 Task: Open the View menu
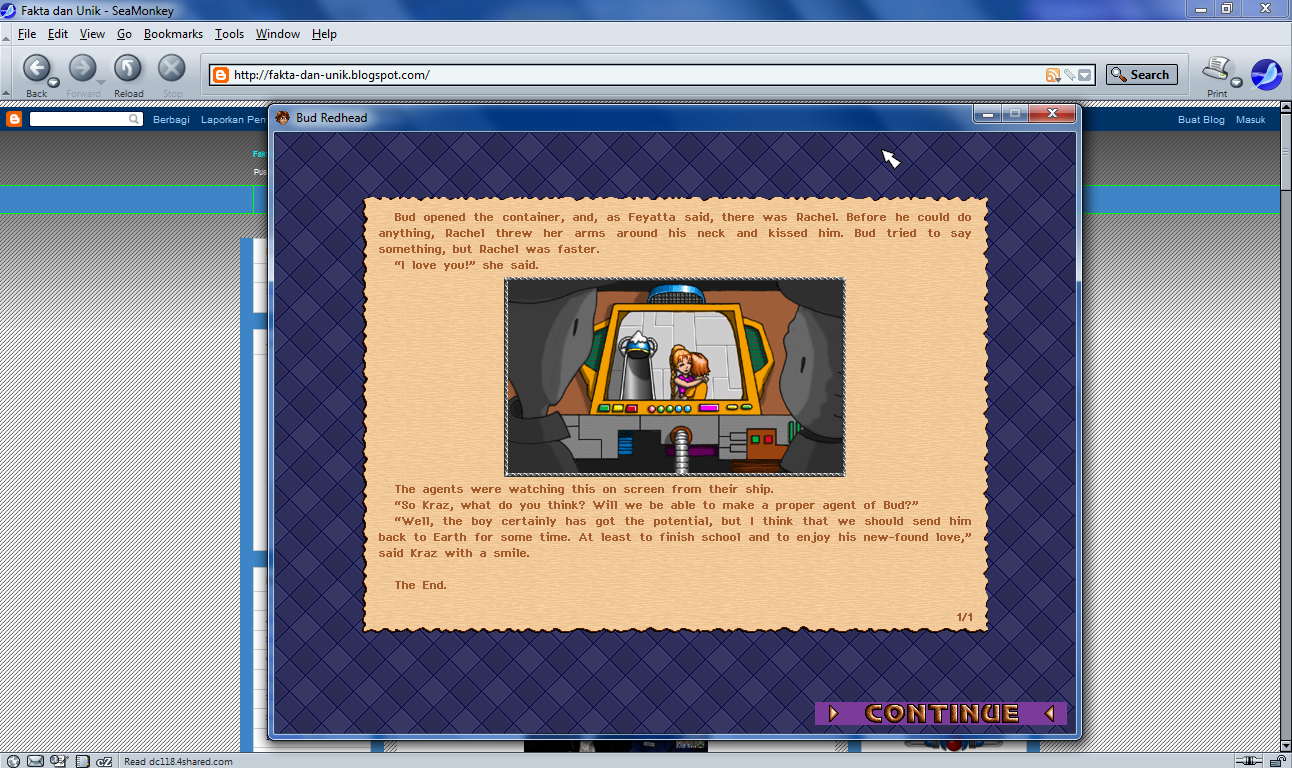click(92, 34)
